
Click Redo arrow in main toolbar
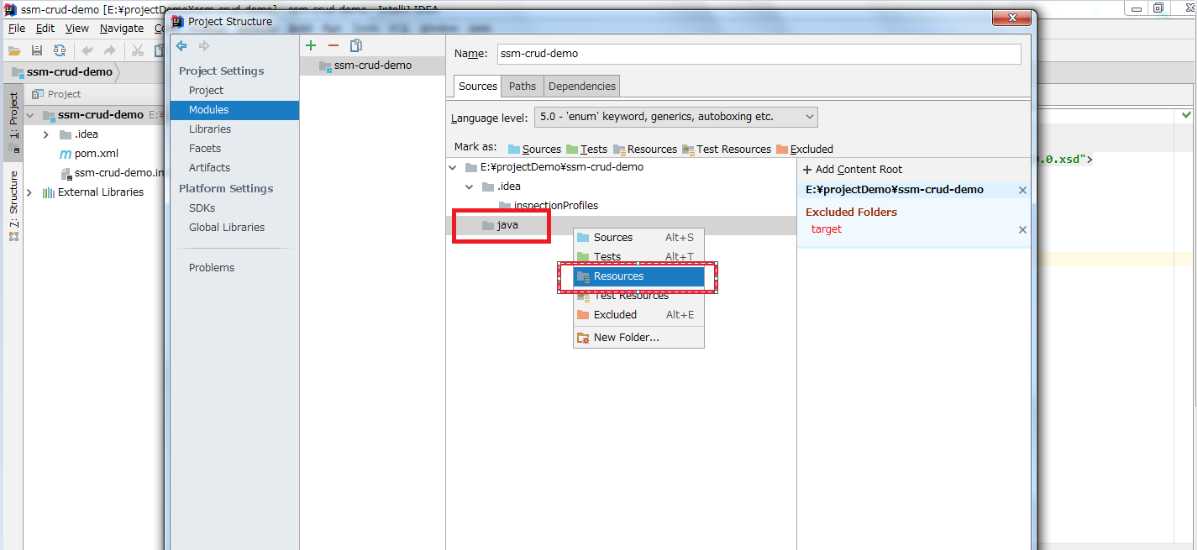click(109, 50)
